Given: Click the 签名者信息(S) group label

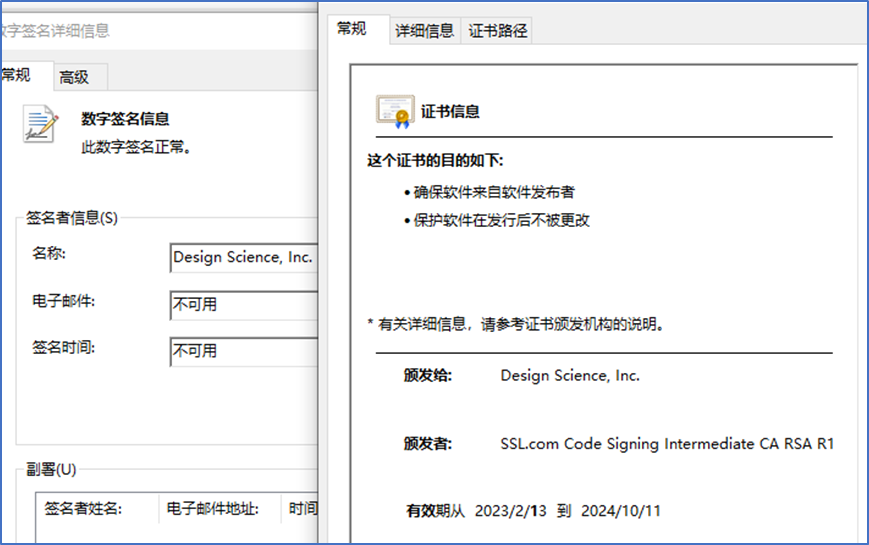Looking at the screenshot, I should click(72, 218).
